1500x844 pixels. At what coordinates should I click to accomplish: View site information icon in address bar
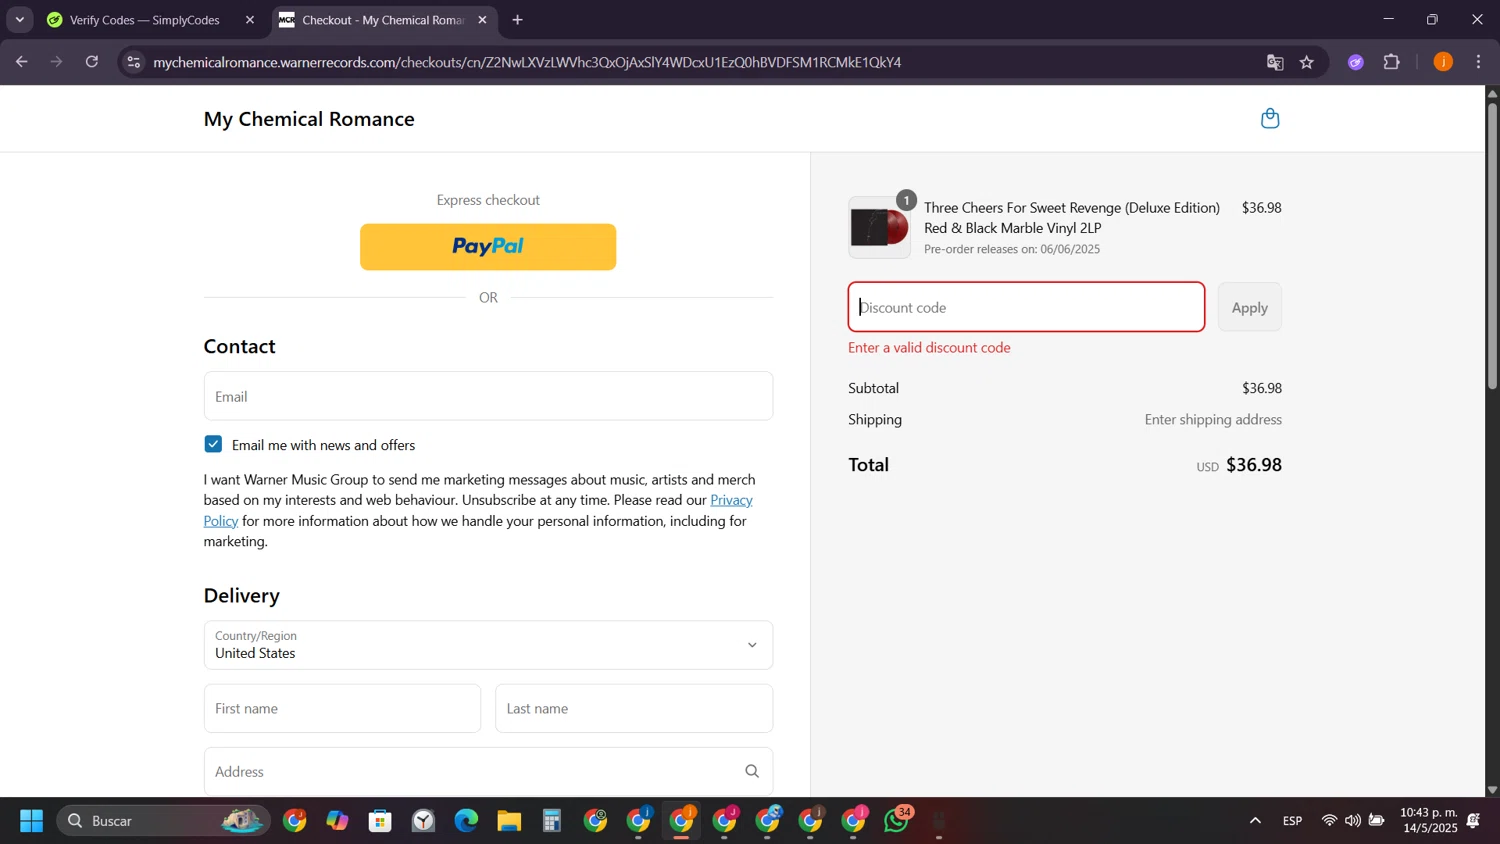click(134, 62)
